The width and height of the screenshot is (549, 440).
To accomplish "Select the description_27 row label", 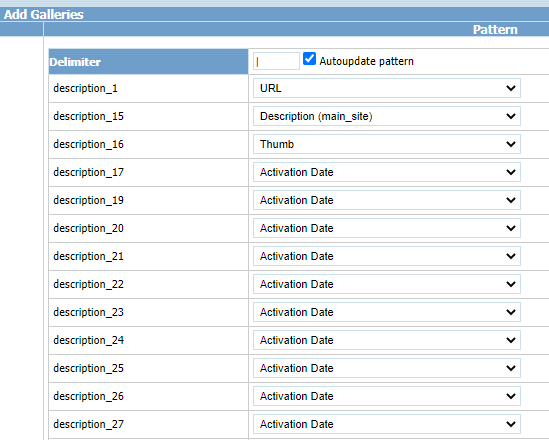I will pos(88,425).
